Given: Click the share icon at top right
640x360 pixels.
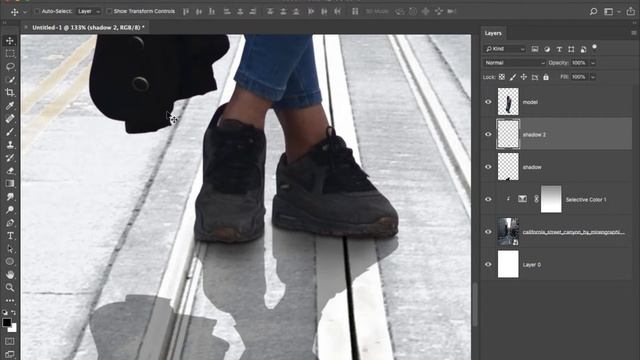Looking at the screenshot, I should (631, 11).
